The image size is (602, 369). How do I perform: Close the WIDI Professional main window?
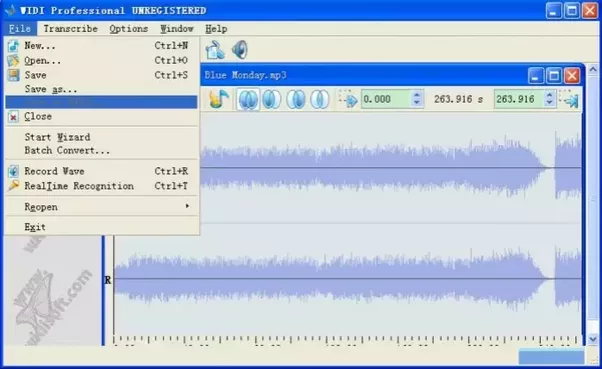(590, 10)
